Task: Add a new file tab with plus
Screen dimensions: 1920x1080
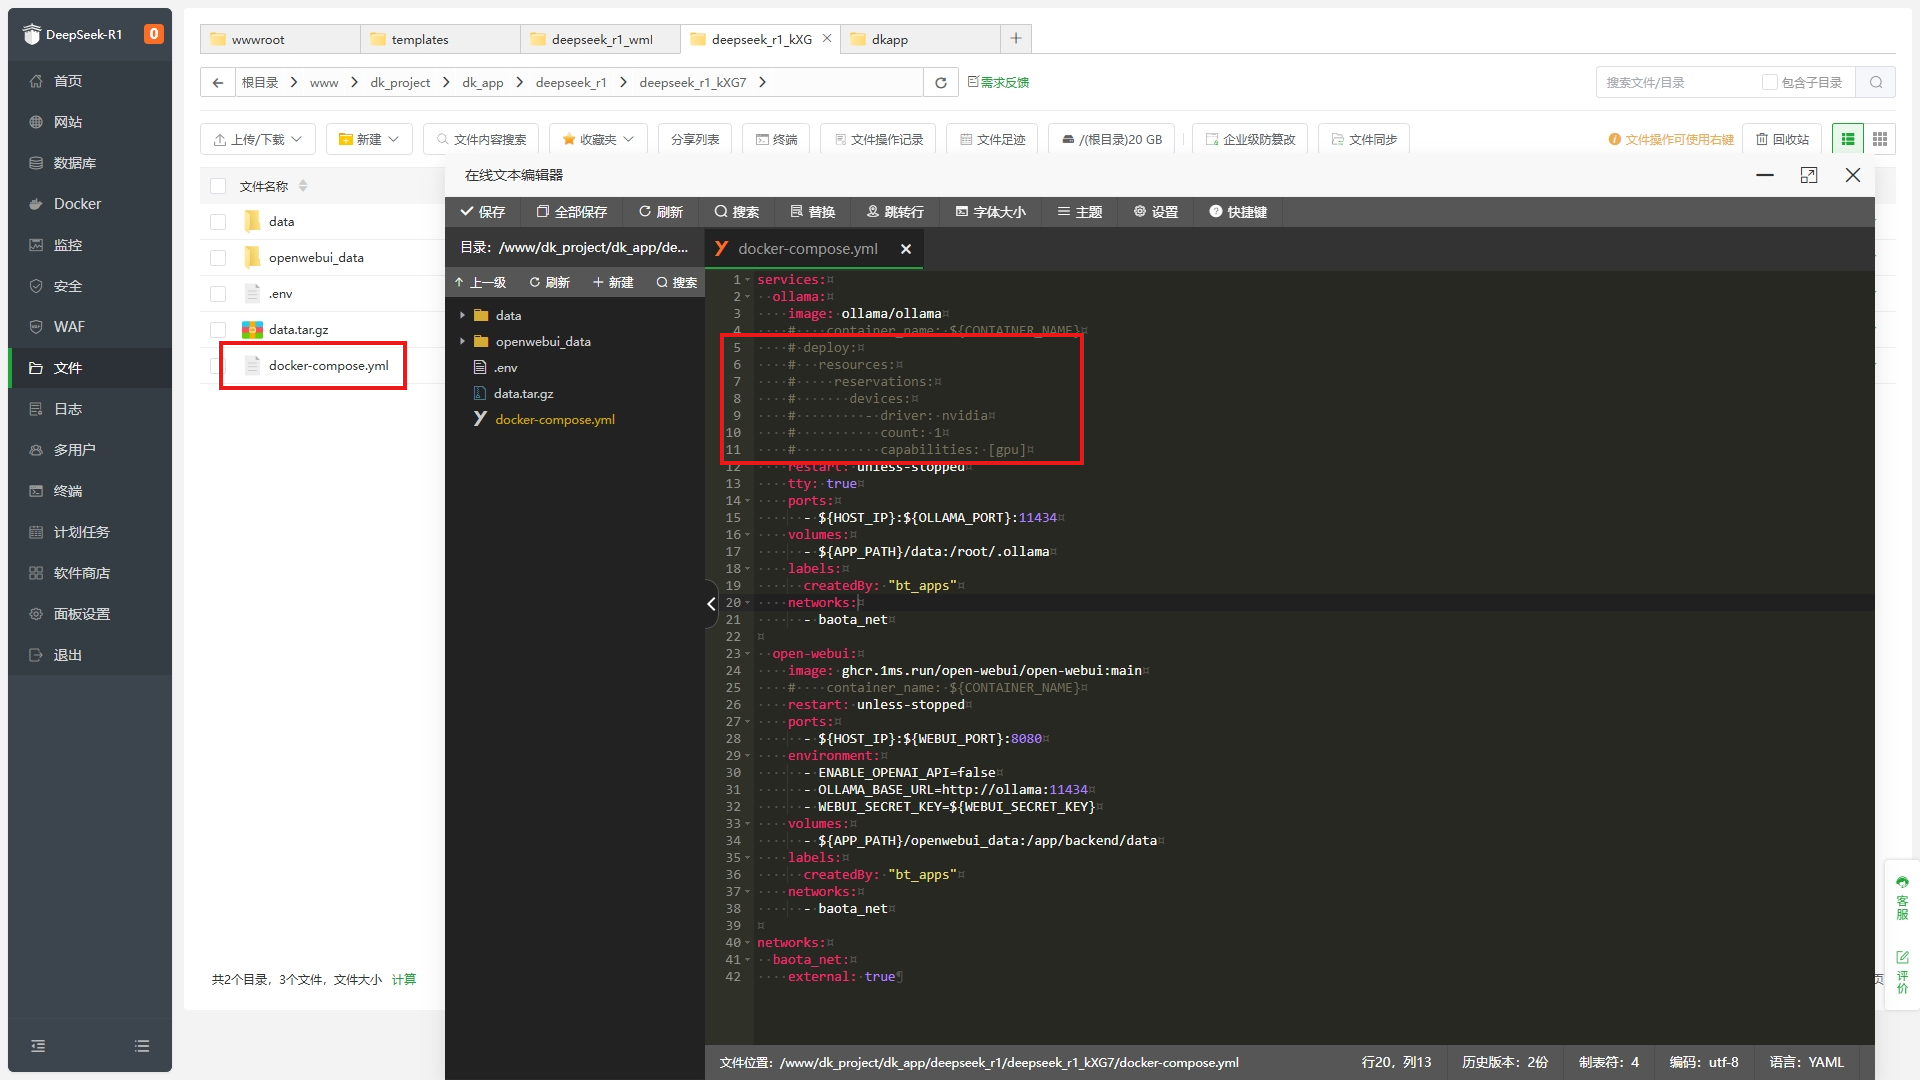Action: pos(1016,39)
